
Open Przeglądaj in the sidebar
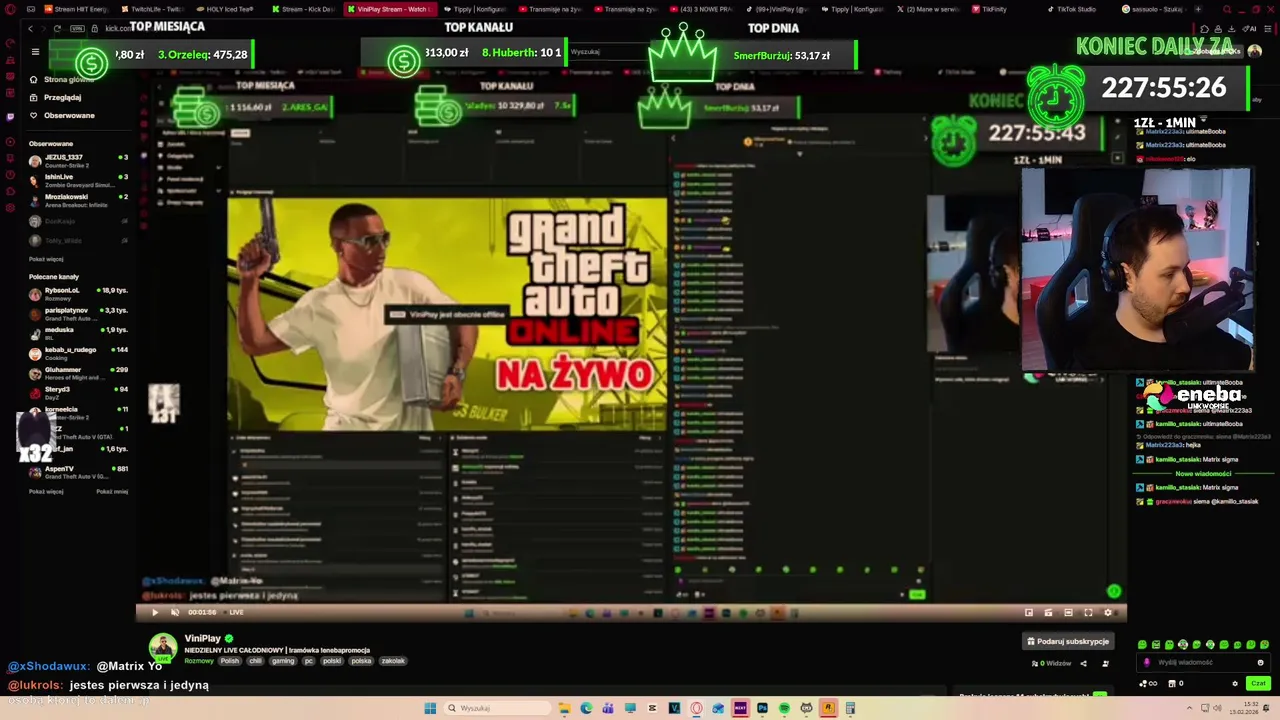point(56,97)
